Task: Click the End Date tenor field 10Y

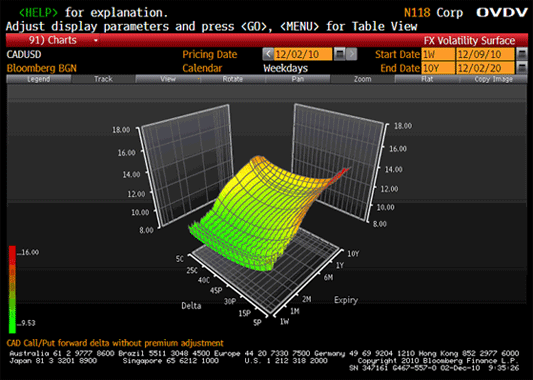Action: (x=438, y=68)
